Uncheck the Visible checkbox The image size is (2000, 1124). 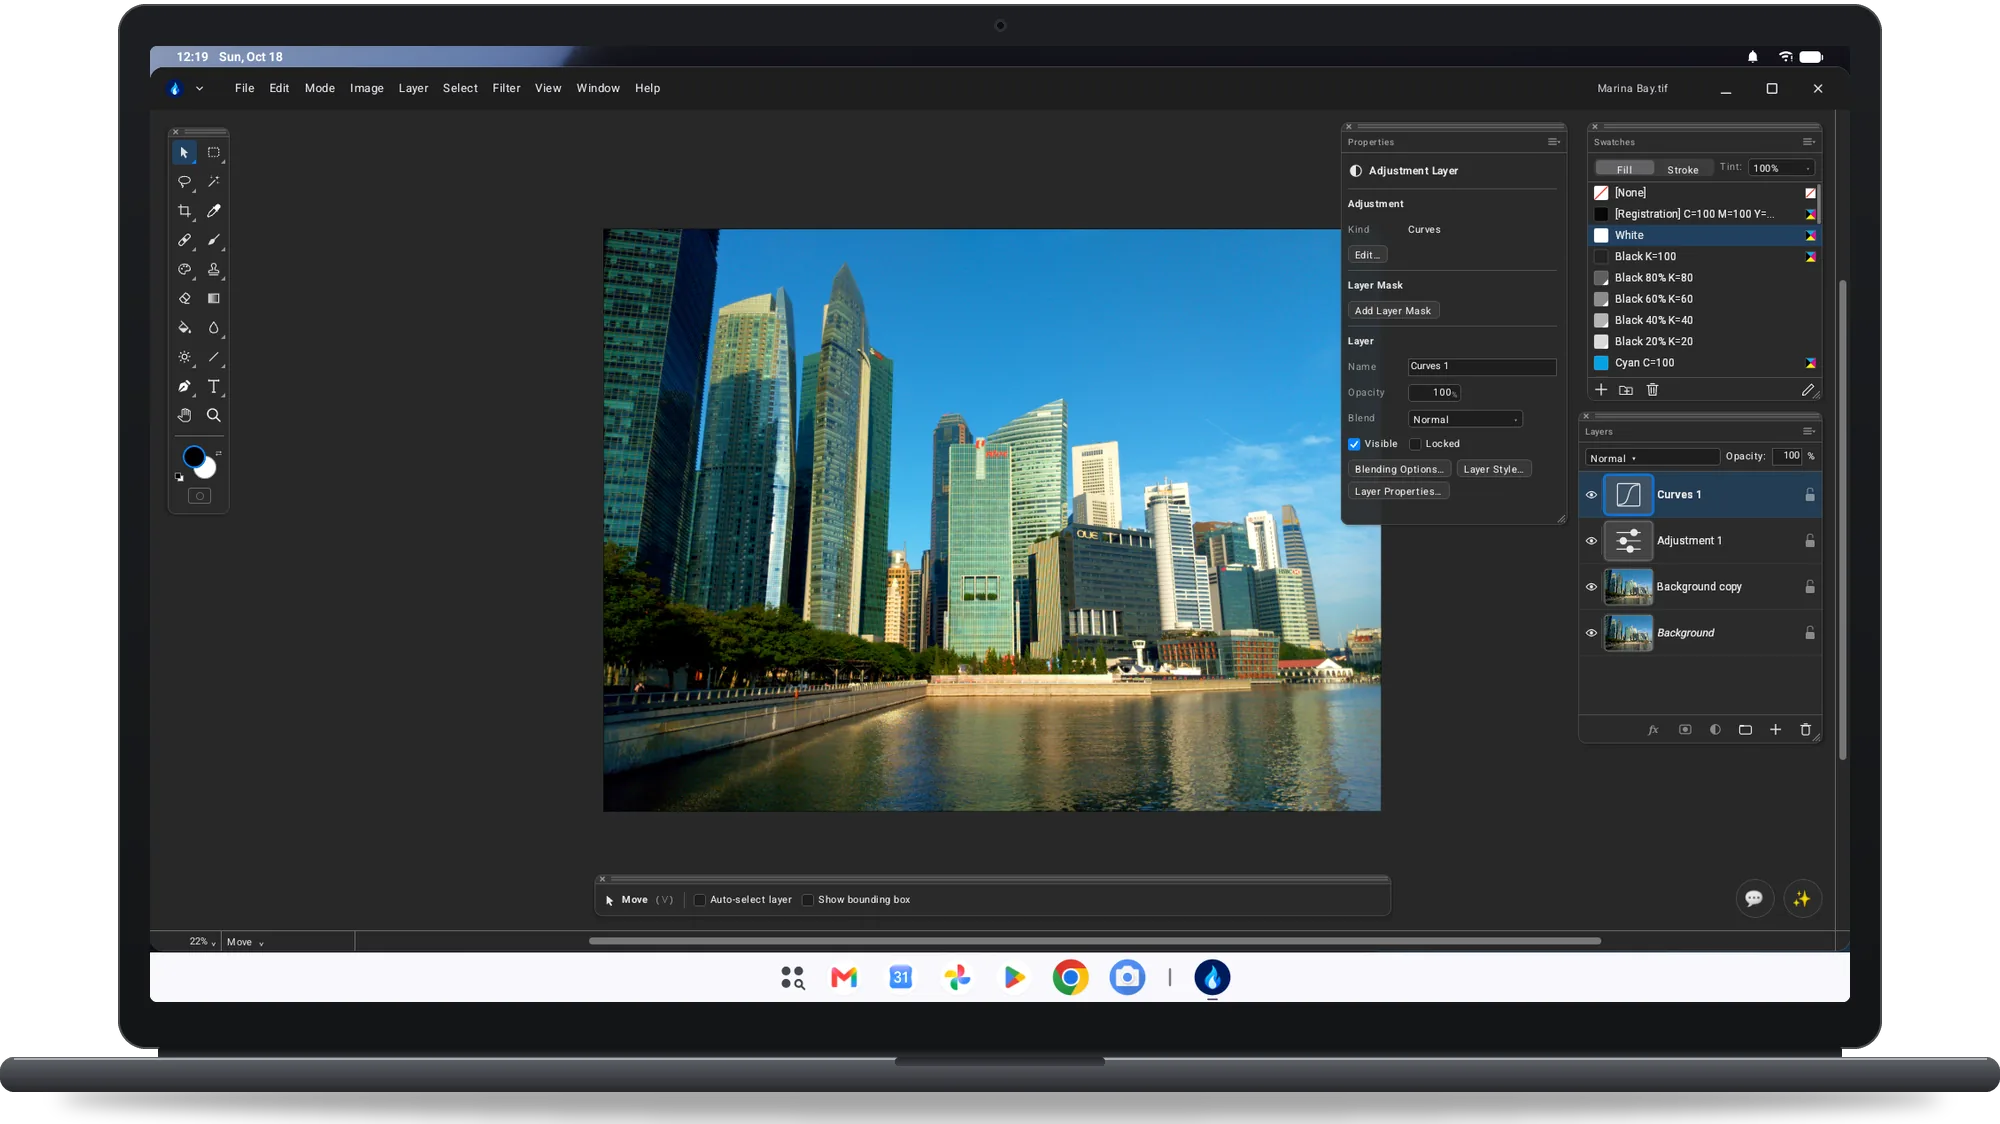pyautogui.click(x=1354, y=444)
